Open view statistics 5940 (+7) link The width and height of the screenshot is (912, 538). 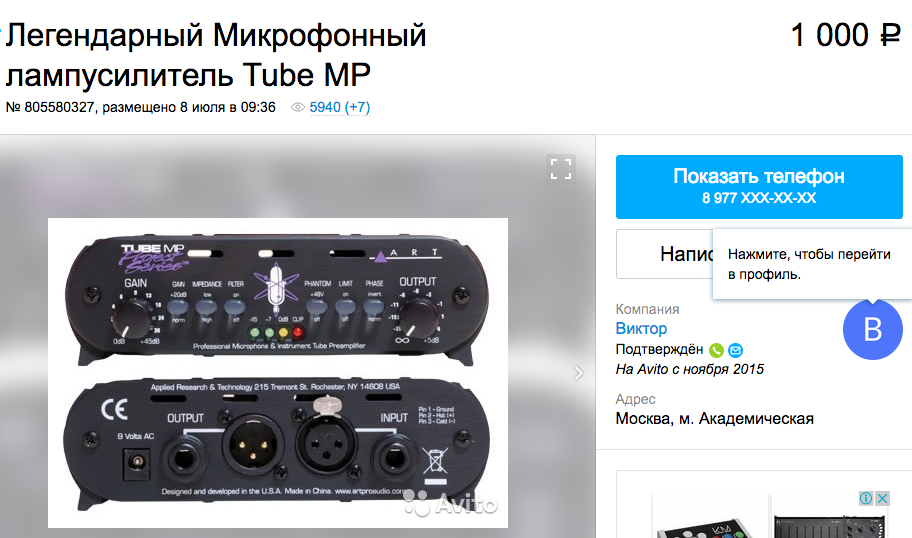(340, 108)
